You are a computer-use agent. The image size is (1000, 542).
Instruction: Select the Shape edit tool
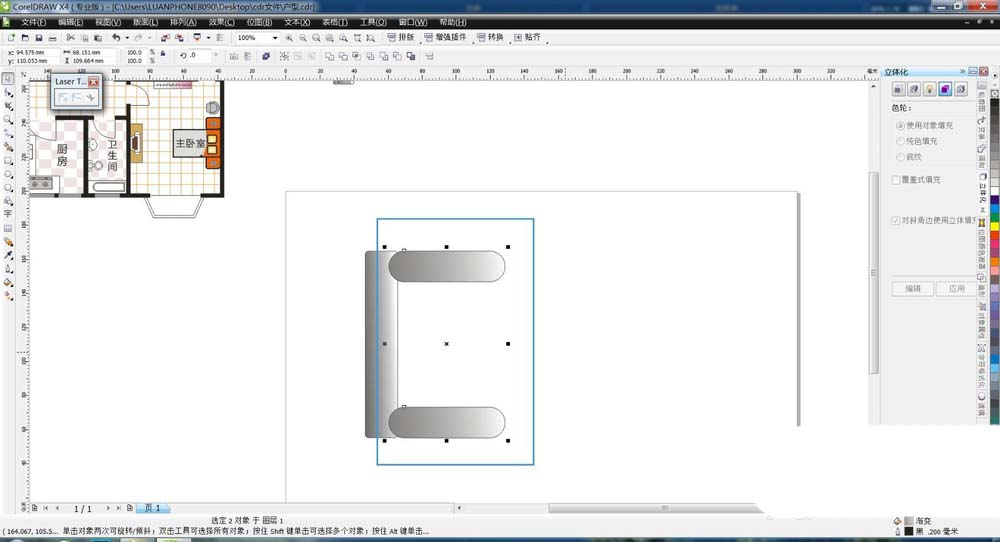click(x=8, y=93)
